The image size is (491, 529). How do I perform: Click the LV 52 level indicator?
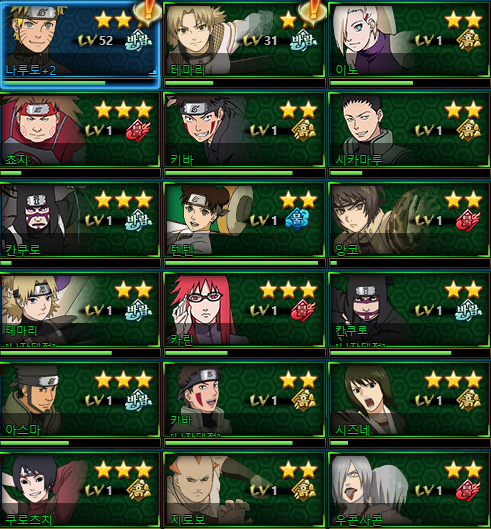click(96, 40)
